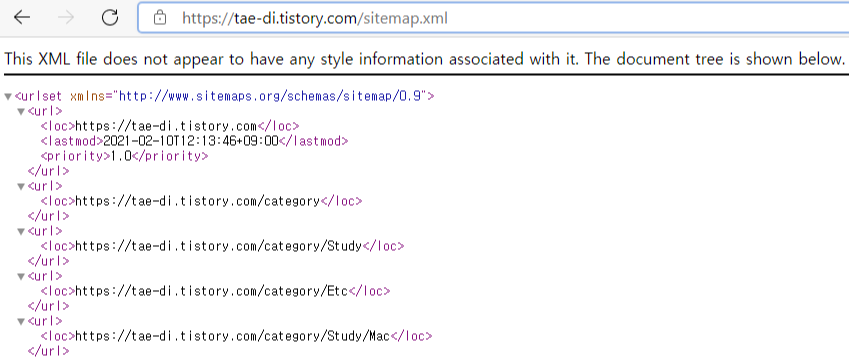Select loc ending in category/Etc

click(212, 291)
